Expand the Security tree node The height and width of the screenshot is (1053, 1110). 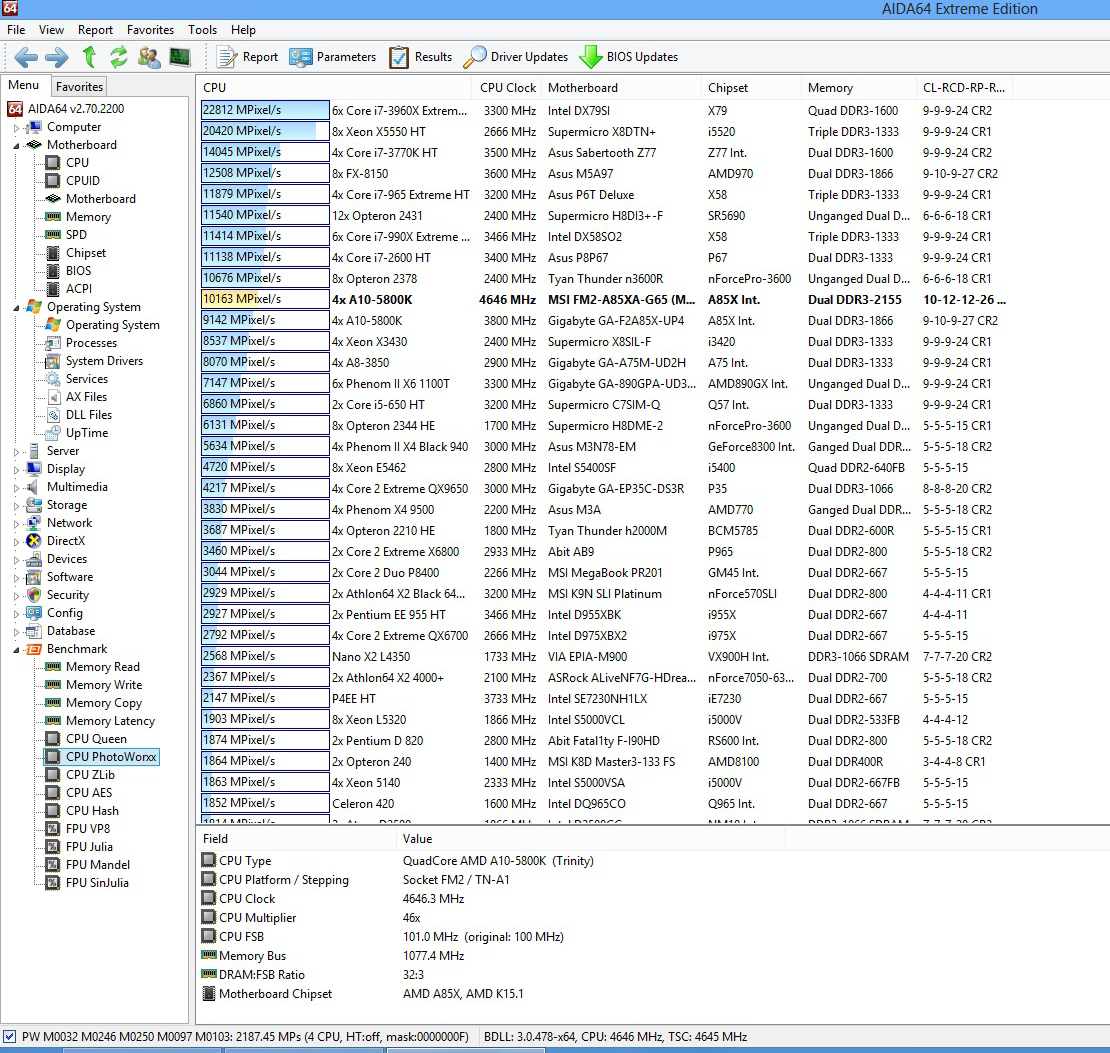click(x=16, y=595)
